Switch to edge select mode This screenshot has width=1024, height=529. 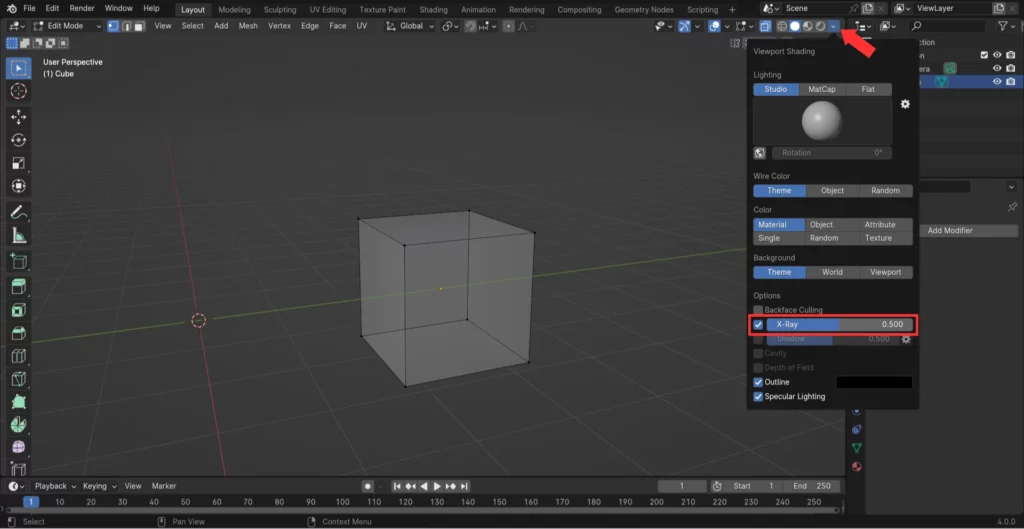tap(127, 26)
